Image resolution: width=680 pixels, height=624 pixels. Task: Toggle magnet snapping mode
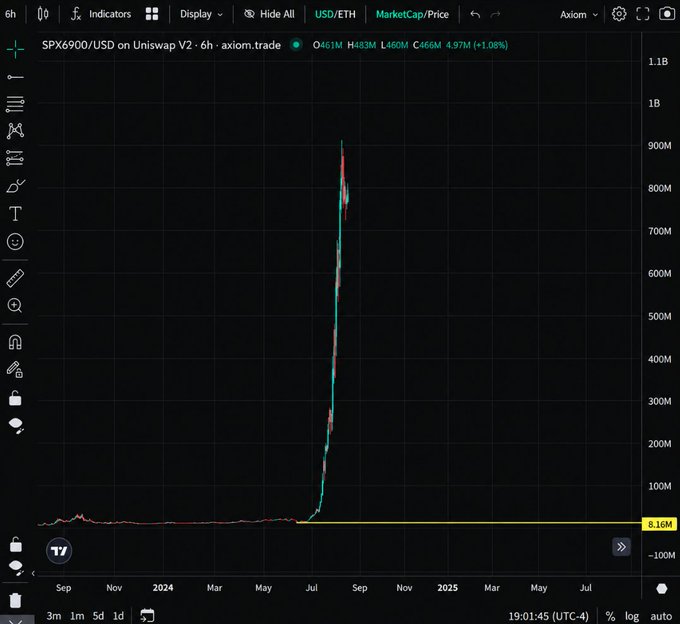pyautogui.click(x=15, y=342)
